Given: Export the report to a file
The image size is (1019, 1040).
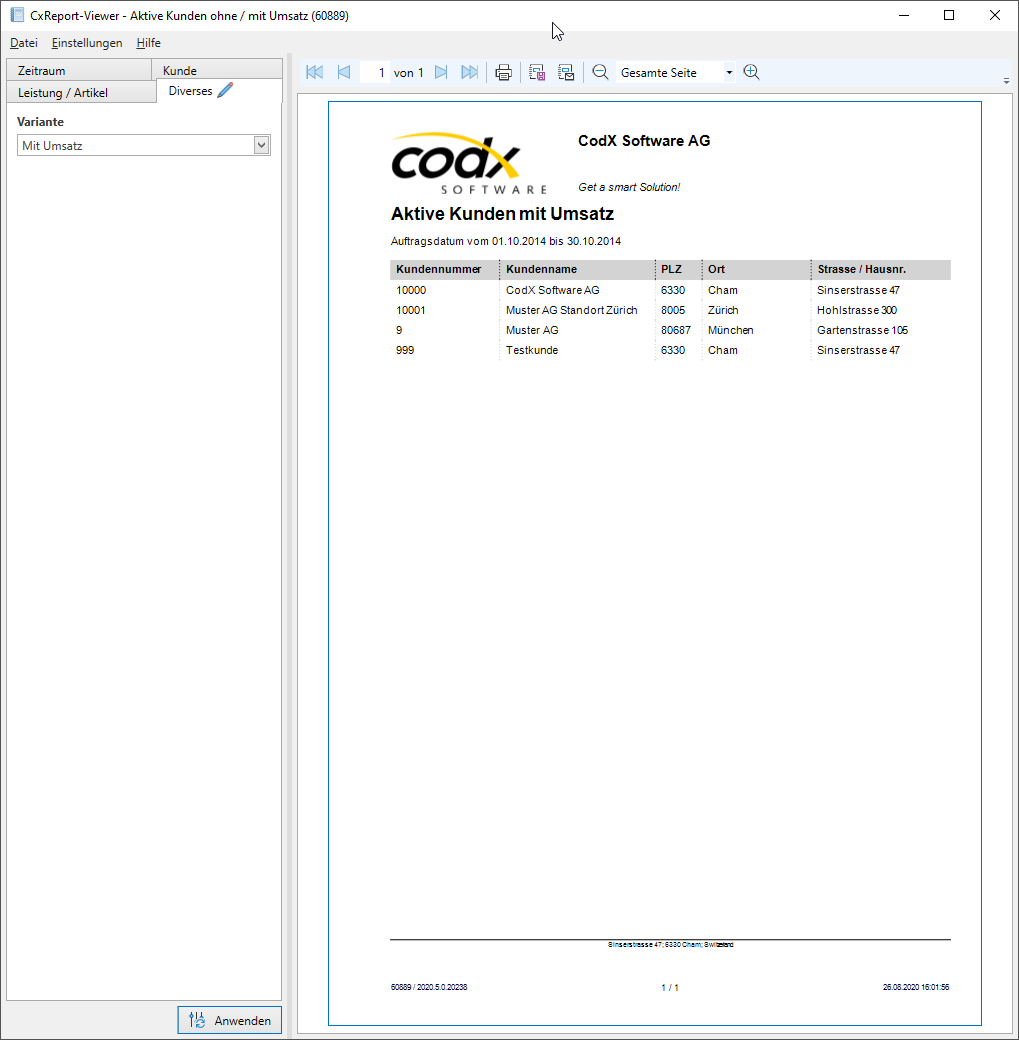Looking at the screenshot, I should click(537, 71).
